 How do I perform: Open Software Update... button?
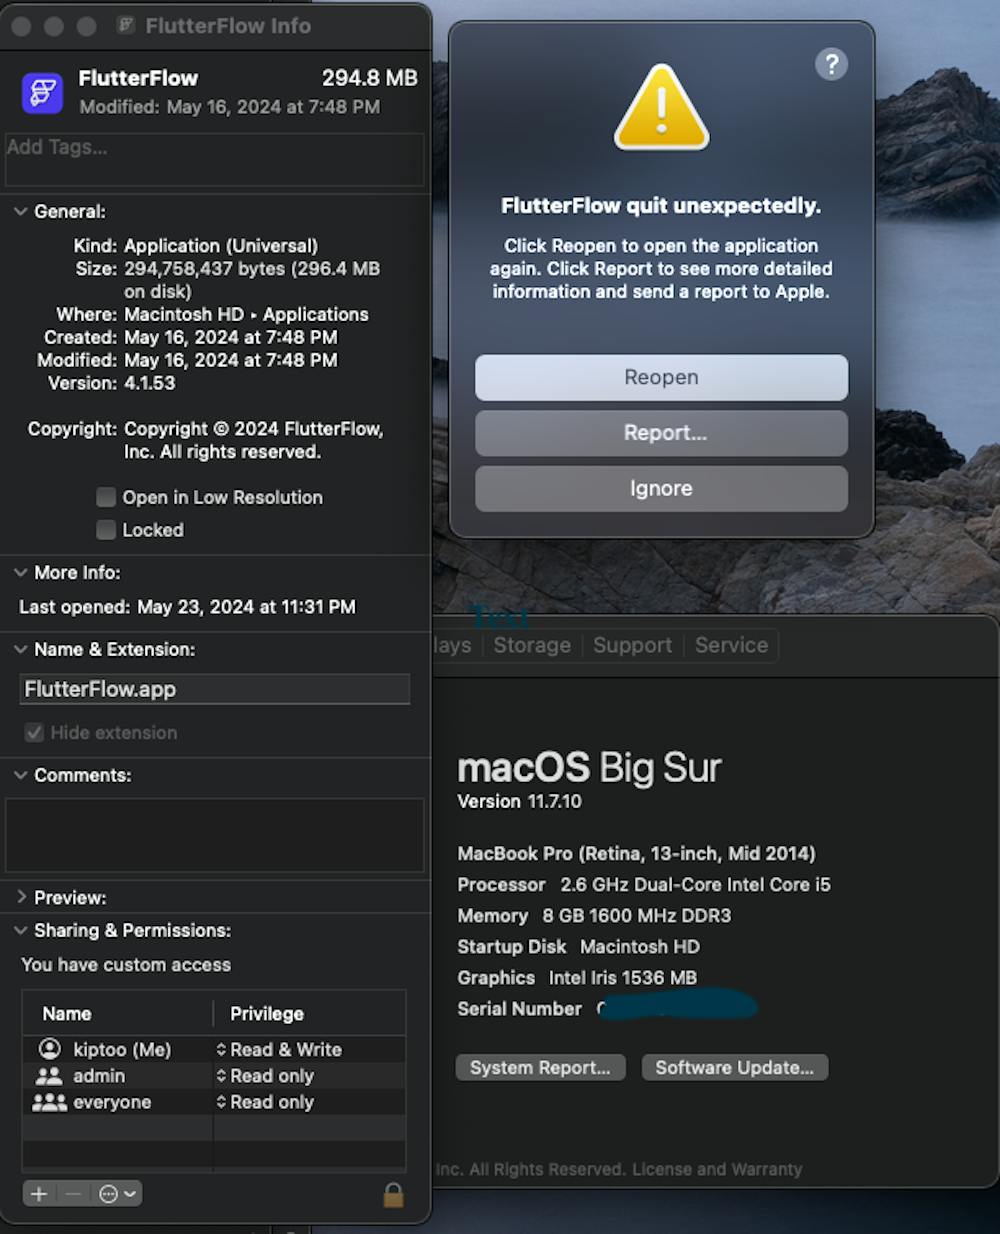click(x=735, y=1068)
